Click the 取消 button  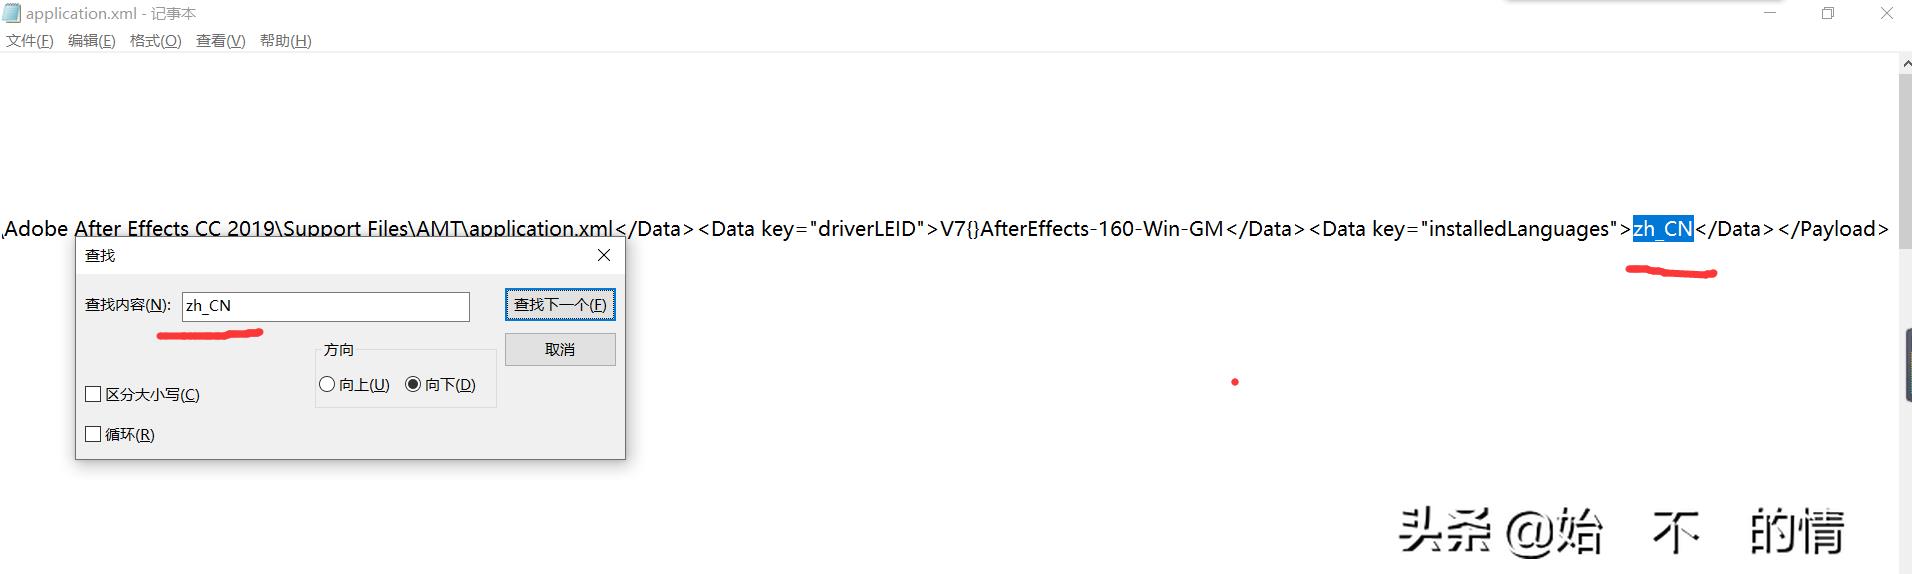click(x=560, y=349)
